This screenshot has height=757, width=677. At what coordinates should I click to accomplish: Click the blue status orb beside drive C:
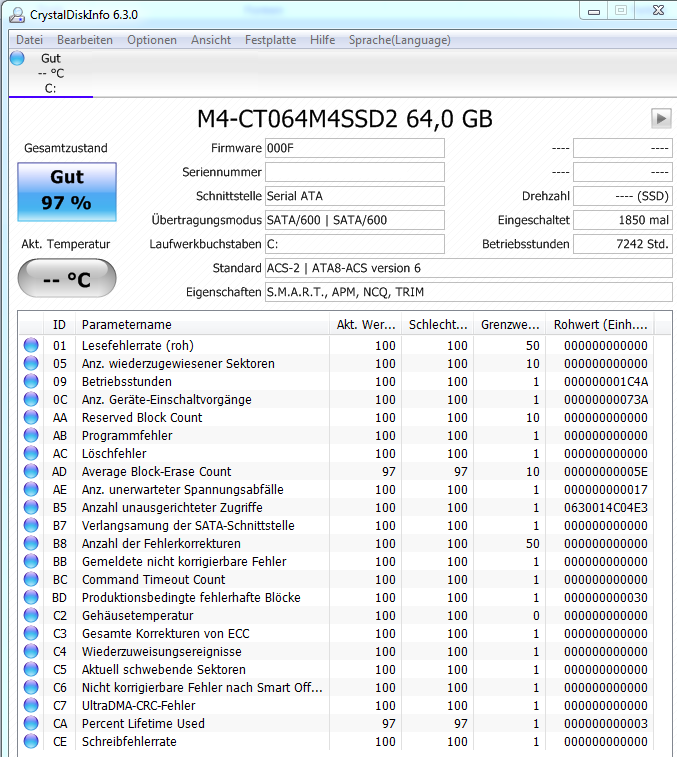point(17,58)
